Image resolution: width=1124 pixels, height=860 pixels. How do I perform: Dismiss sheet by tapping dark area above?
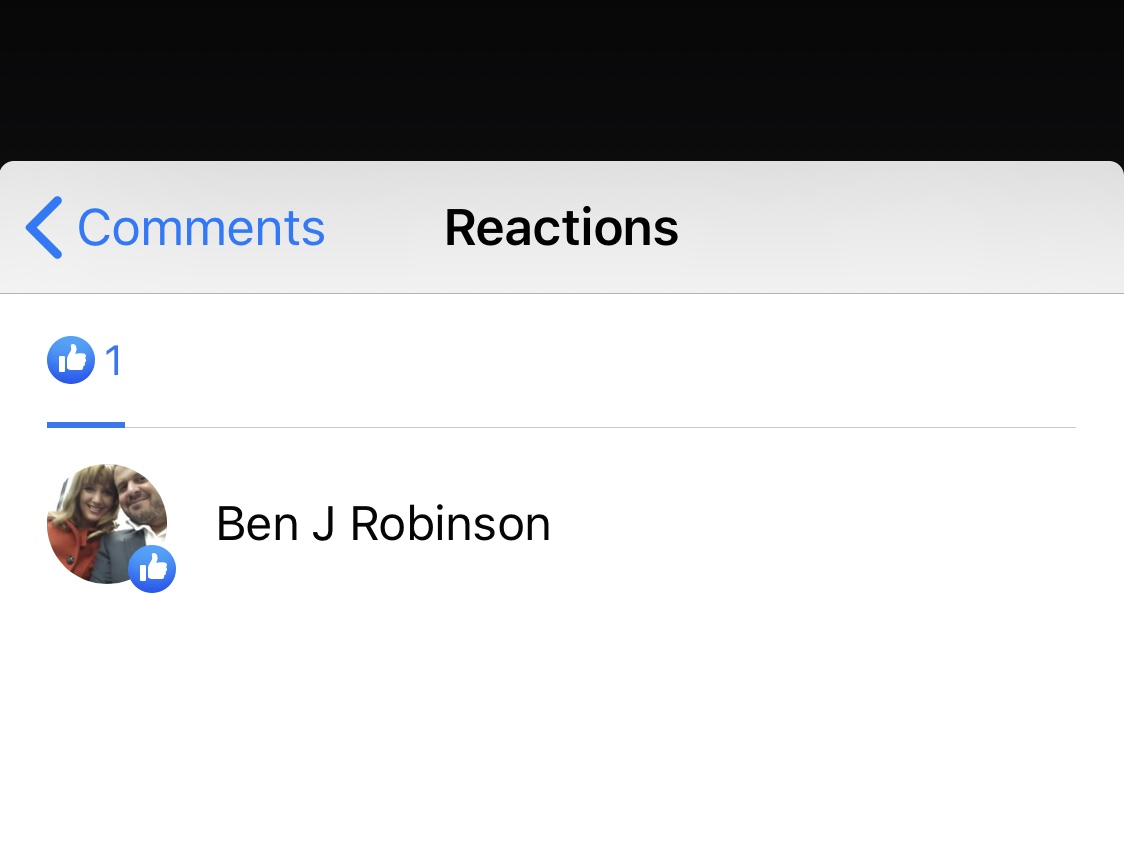(x=562, y=79)
